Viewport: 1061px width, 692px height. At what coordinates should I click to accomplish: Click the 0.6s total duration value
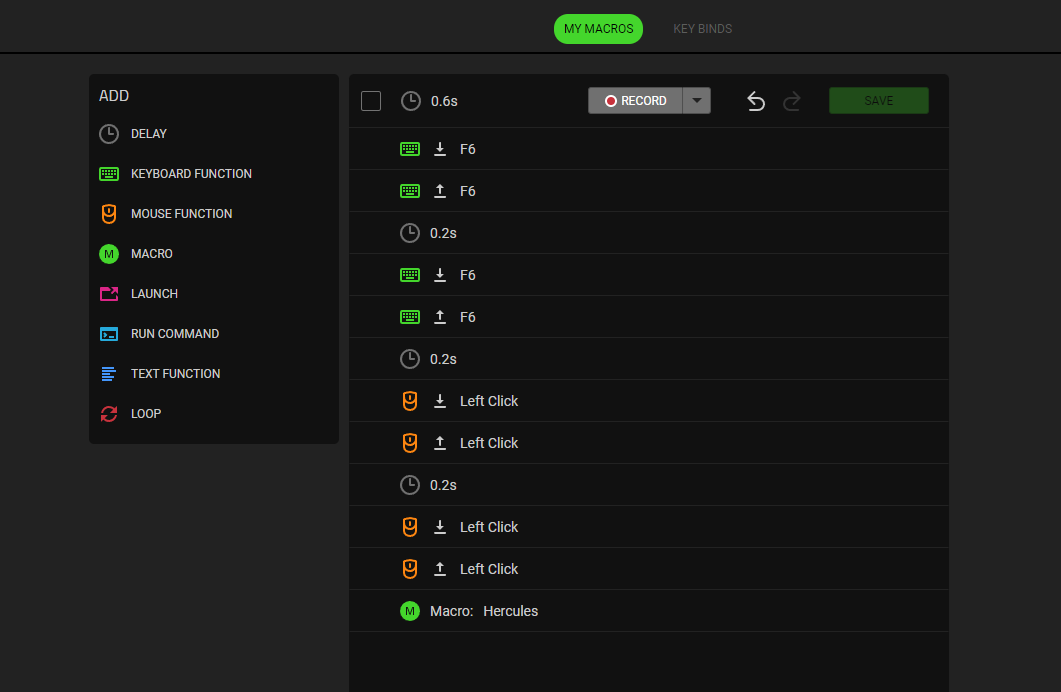(x=444, y=101)
